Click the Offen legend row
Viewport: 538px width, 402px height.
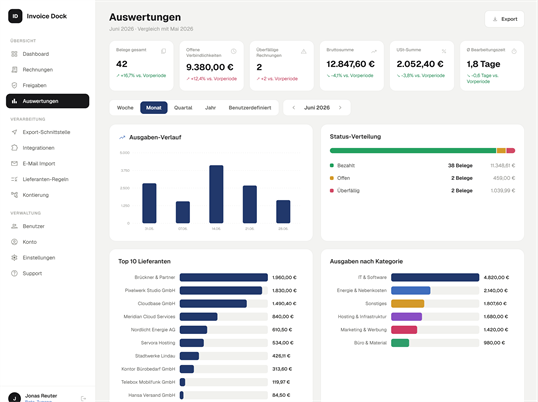coord(422,178)
